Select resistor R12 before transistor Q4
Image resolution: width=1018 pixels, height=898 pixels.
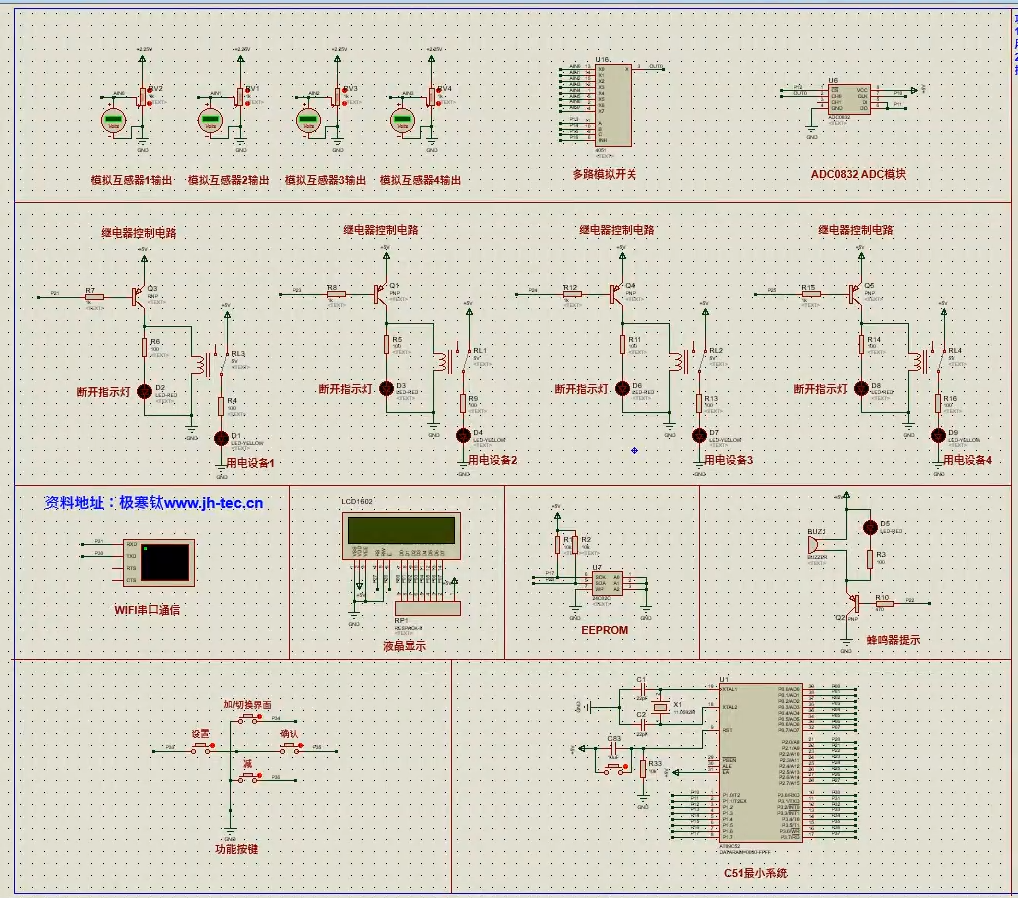pos(572,294)
